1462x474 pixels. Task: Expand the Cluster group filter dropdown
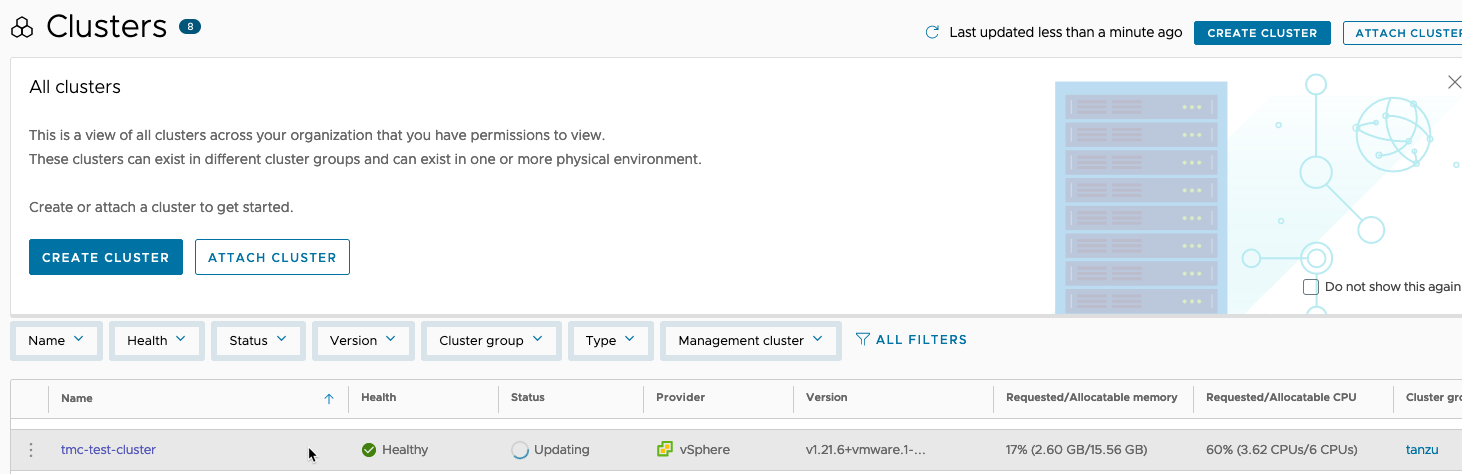click(x=490, y=340)
